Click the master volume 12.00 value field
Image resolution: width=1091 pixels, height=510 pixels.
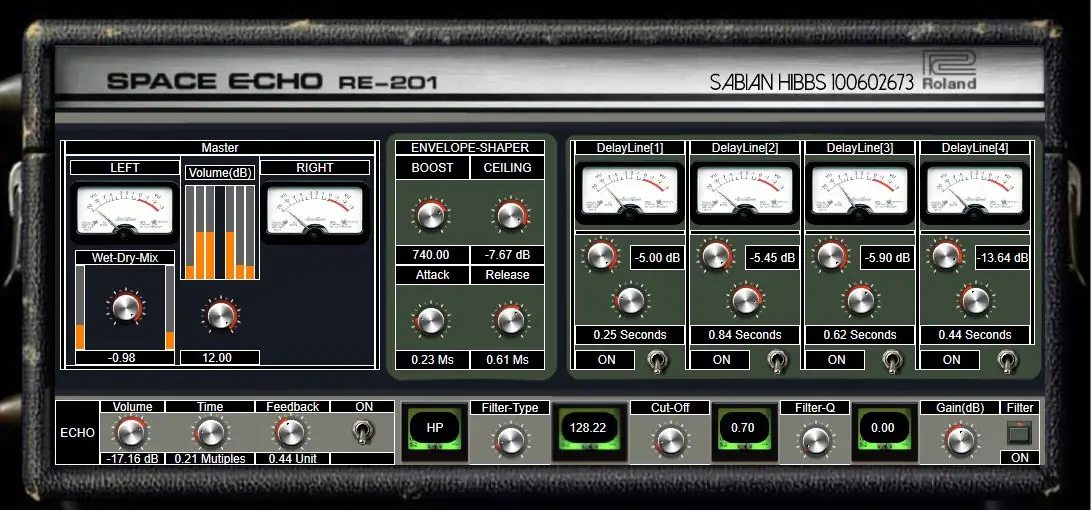point(219,357)
